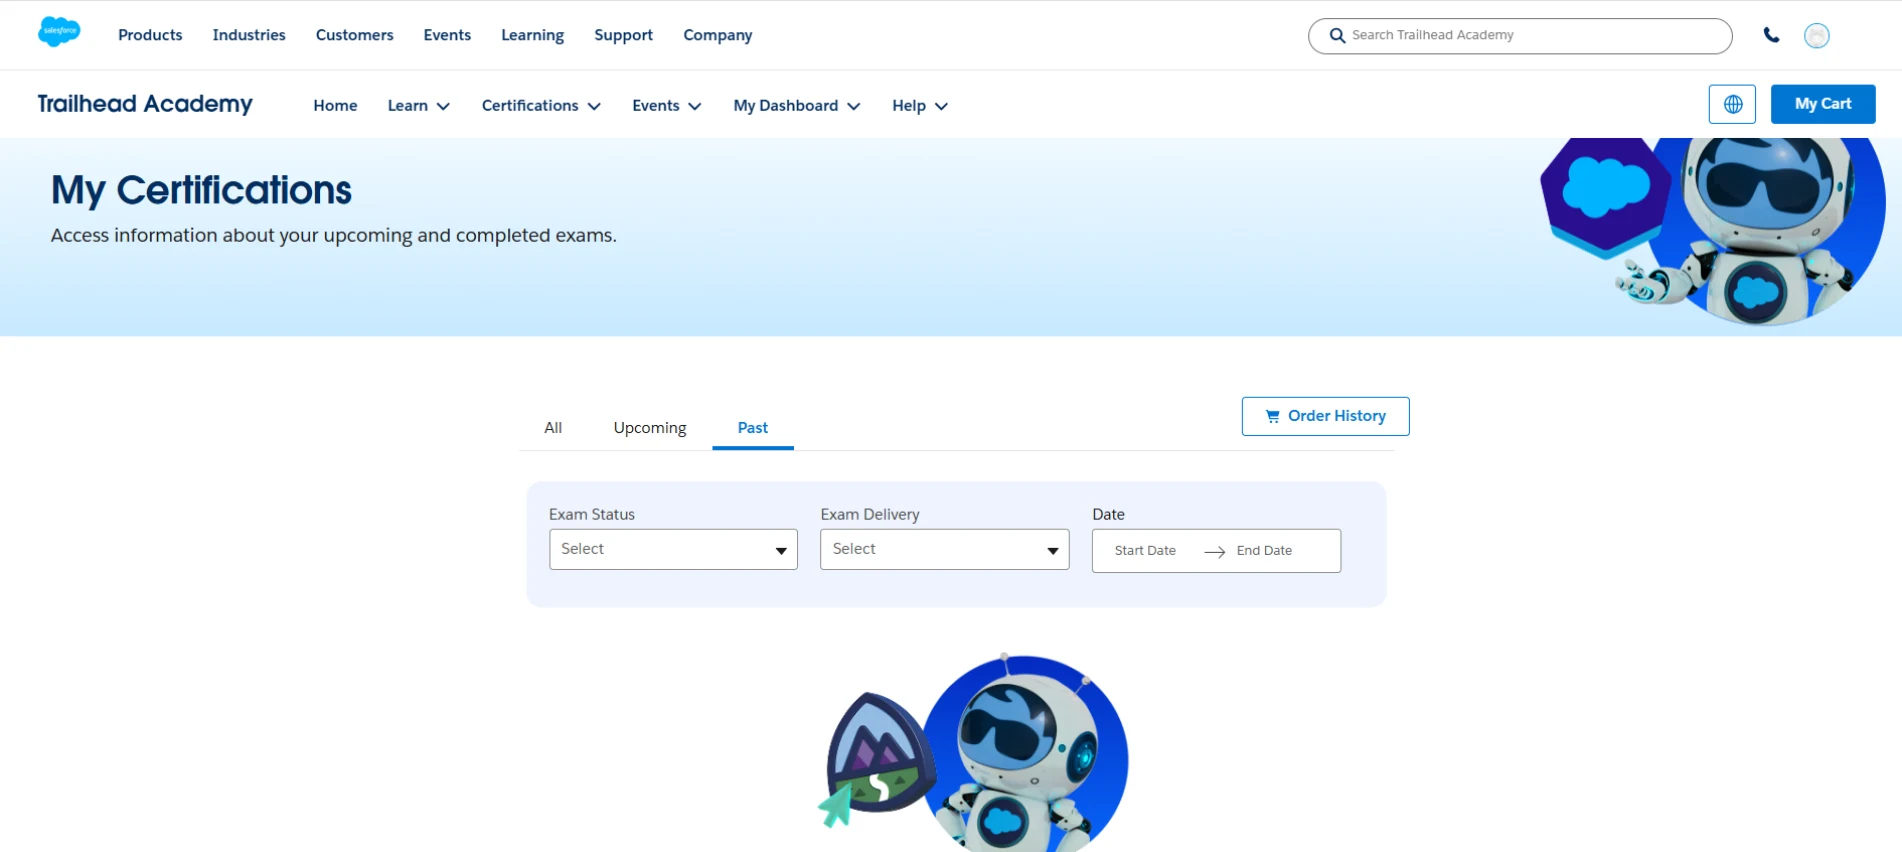Switch to the Upcoming tab
Image resolution: width=1902 pixels, height=852 pixels.
pos(650,428)
